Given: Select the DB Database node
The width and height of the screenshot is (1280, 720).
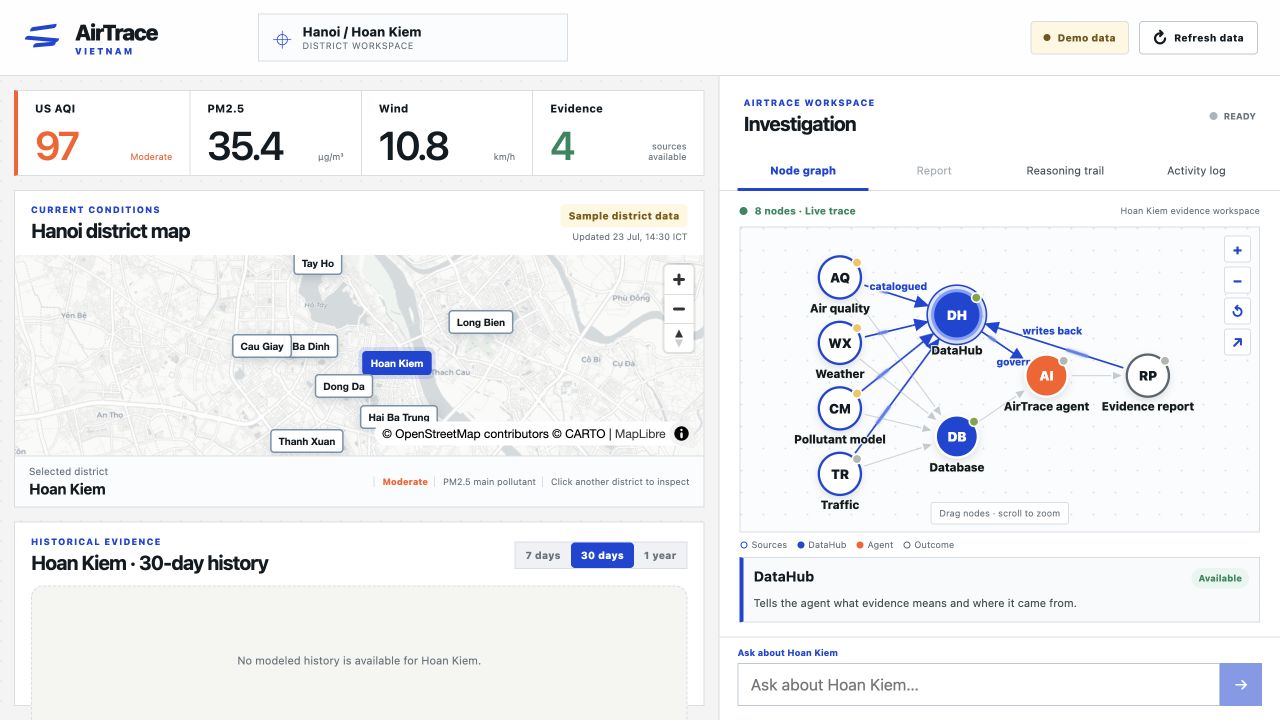Looking at the screenshot, I should pos(957,437).
